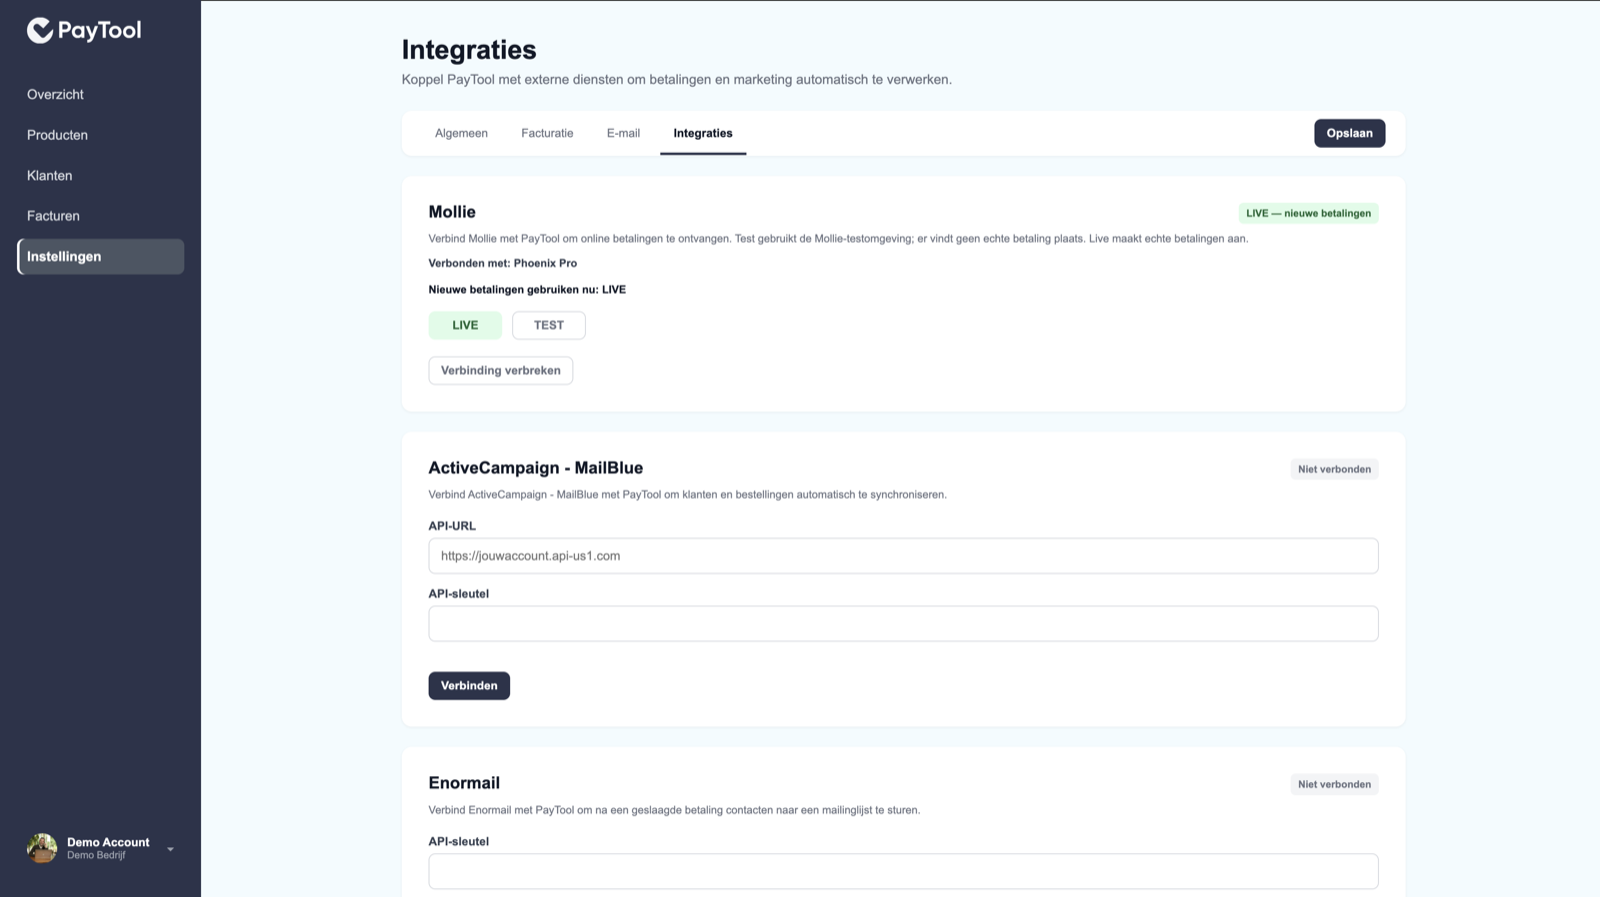Select the Integraties tab

[703, 133]
